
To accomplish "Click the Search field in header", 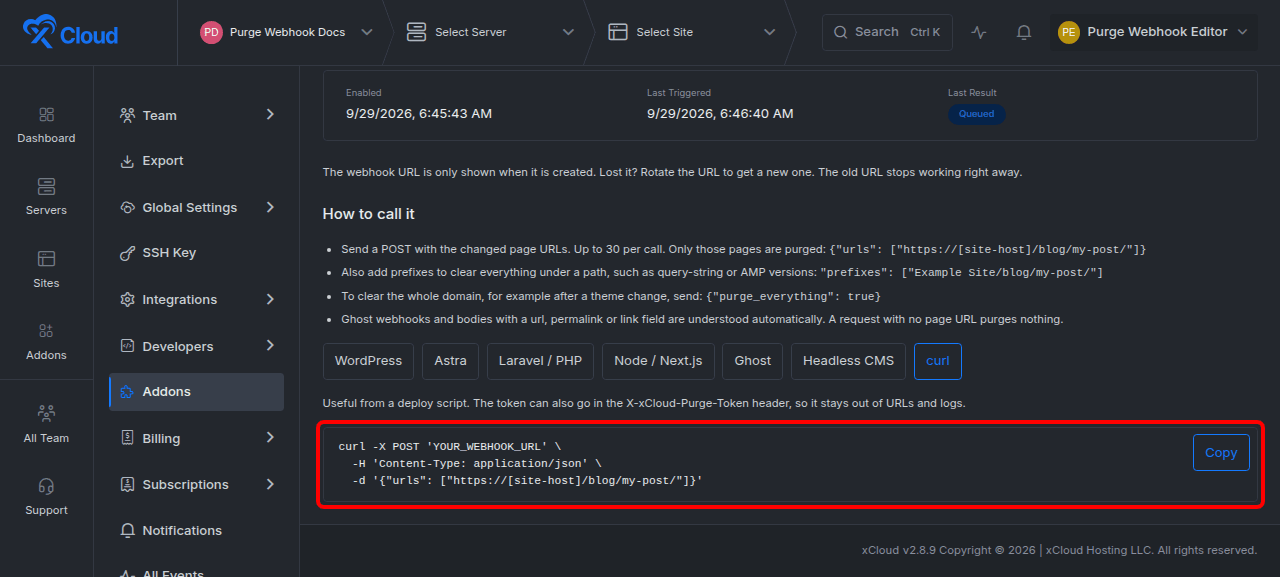I will (x=887, y=32).
